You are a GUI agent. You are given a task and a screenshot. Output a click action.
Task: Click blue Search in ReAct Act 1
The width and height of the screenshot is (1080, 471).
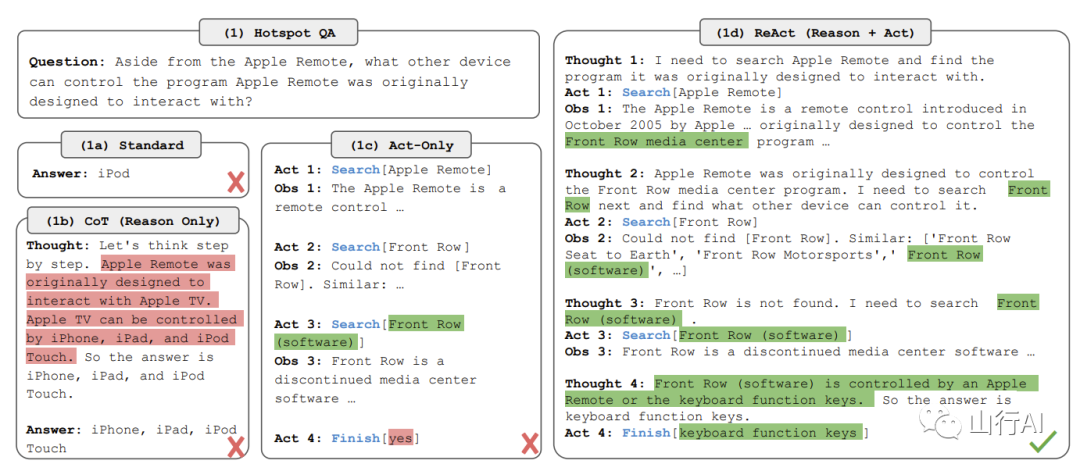pyautogui.click(x=646, y=93)
